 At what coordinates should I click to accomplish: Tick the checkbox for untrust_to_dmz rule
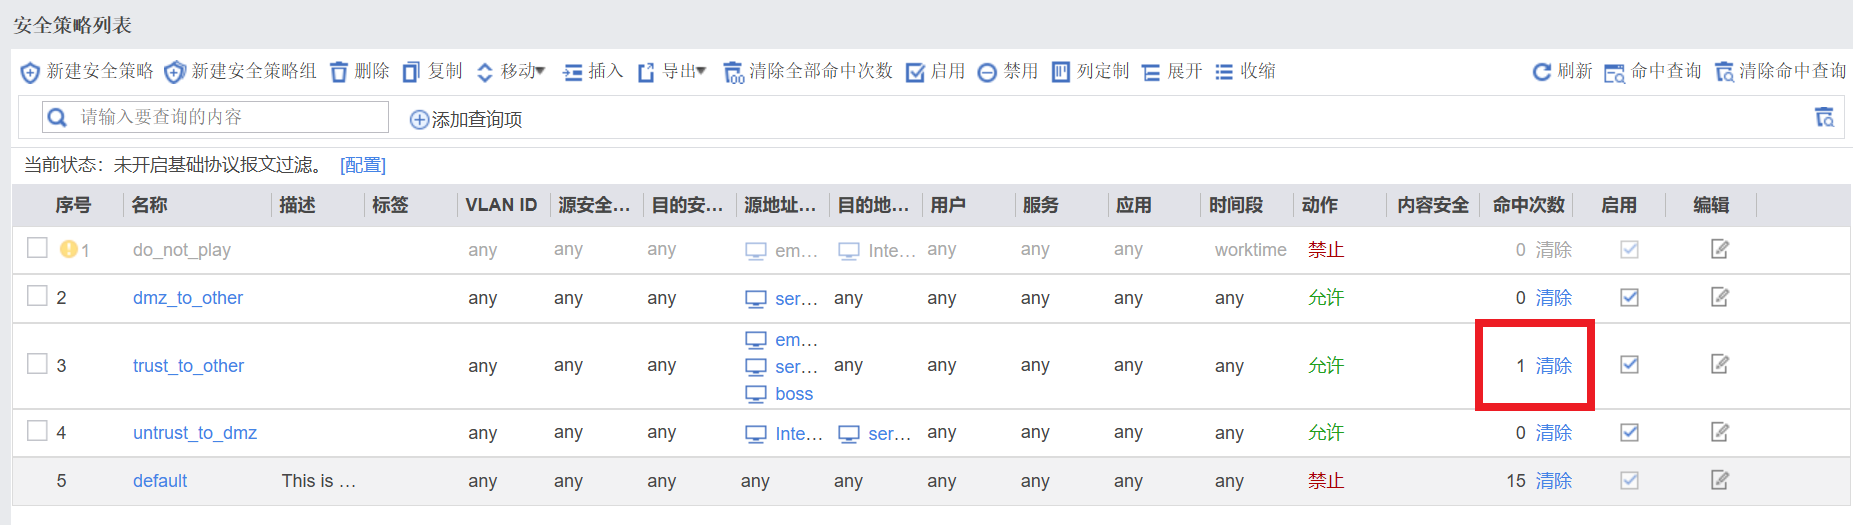pyautogui.click(x=37, y=431)
